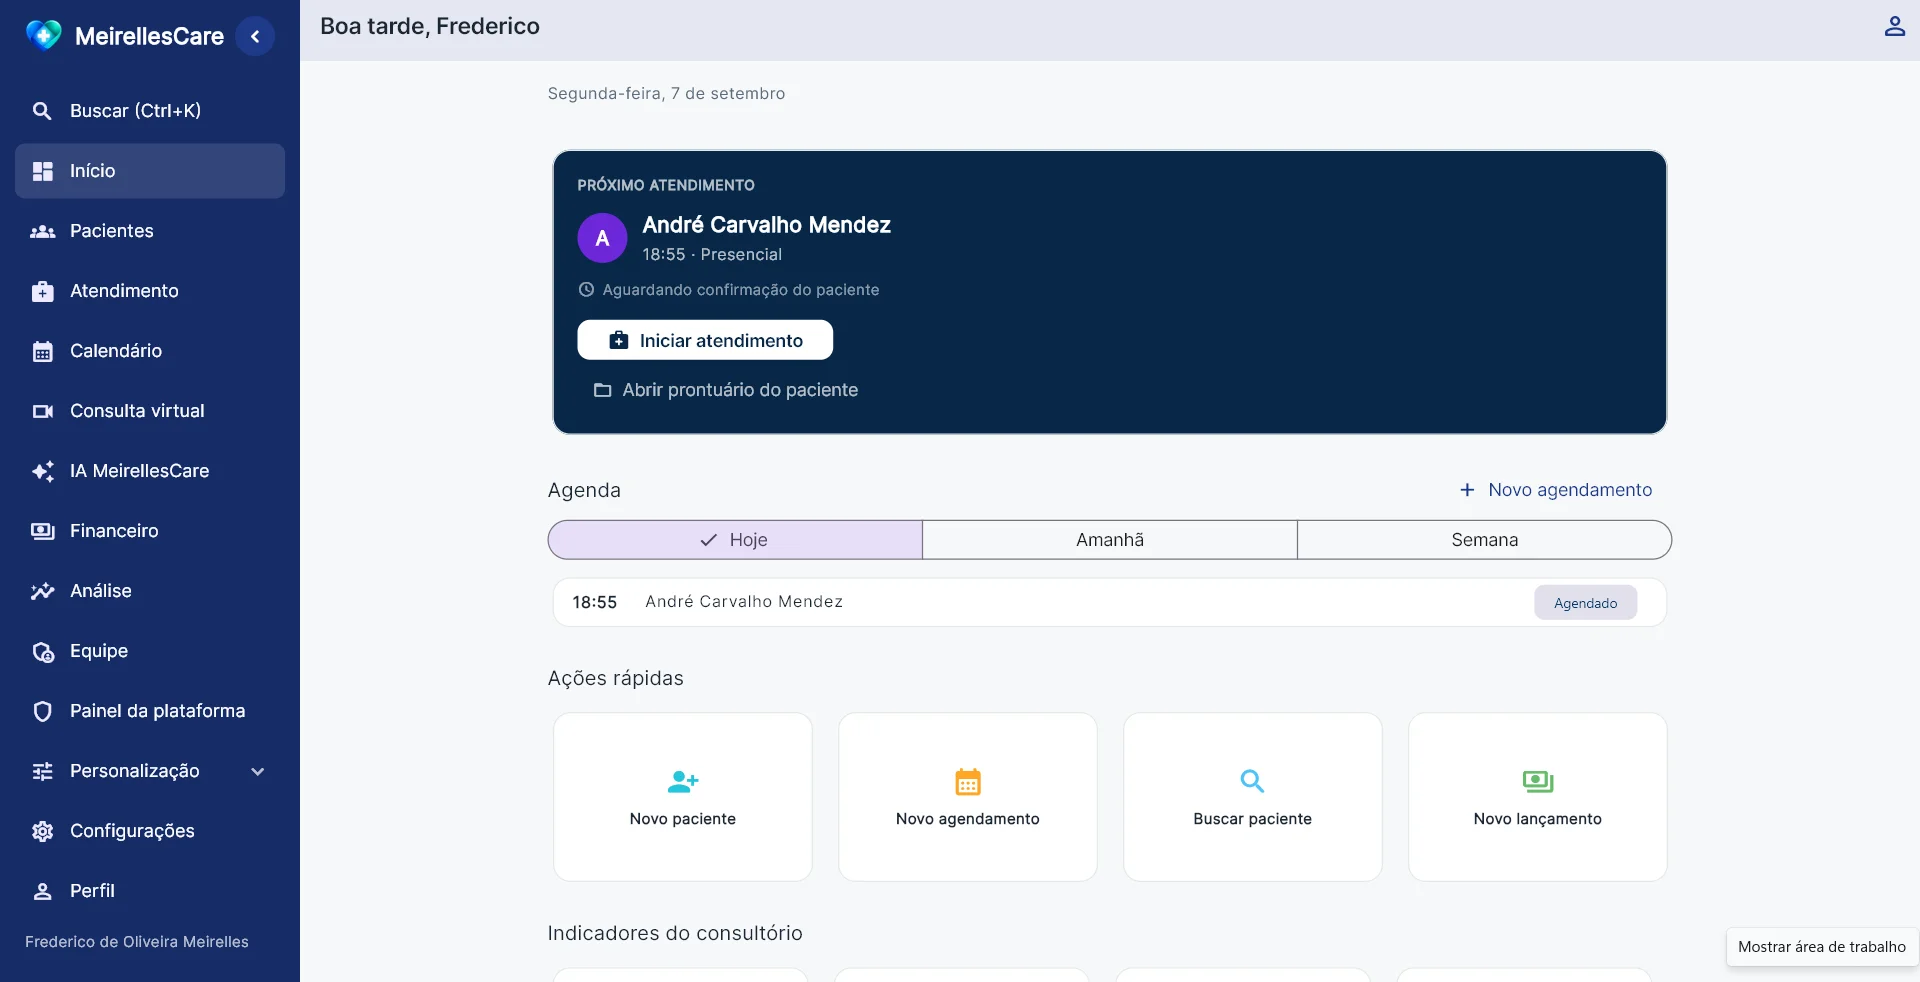Viewport: 1920px width, 982px height.
Task: Open the Pacientes menu item
Action: coord(150,231)
